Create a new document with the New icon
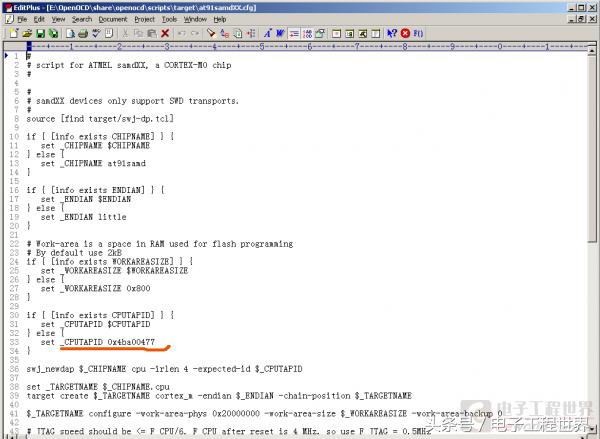 pos(14,33)
